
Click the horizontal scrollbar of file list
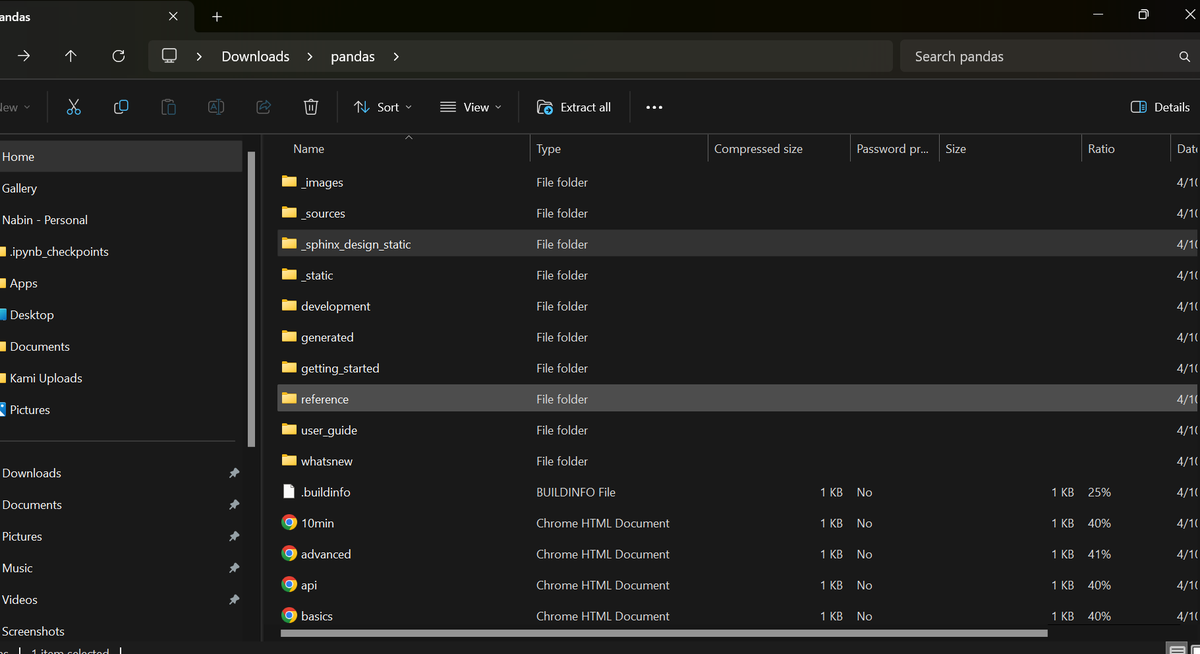click(664, 633)
